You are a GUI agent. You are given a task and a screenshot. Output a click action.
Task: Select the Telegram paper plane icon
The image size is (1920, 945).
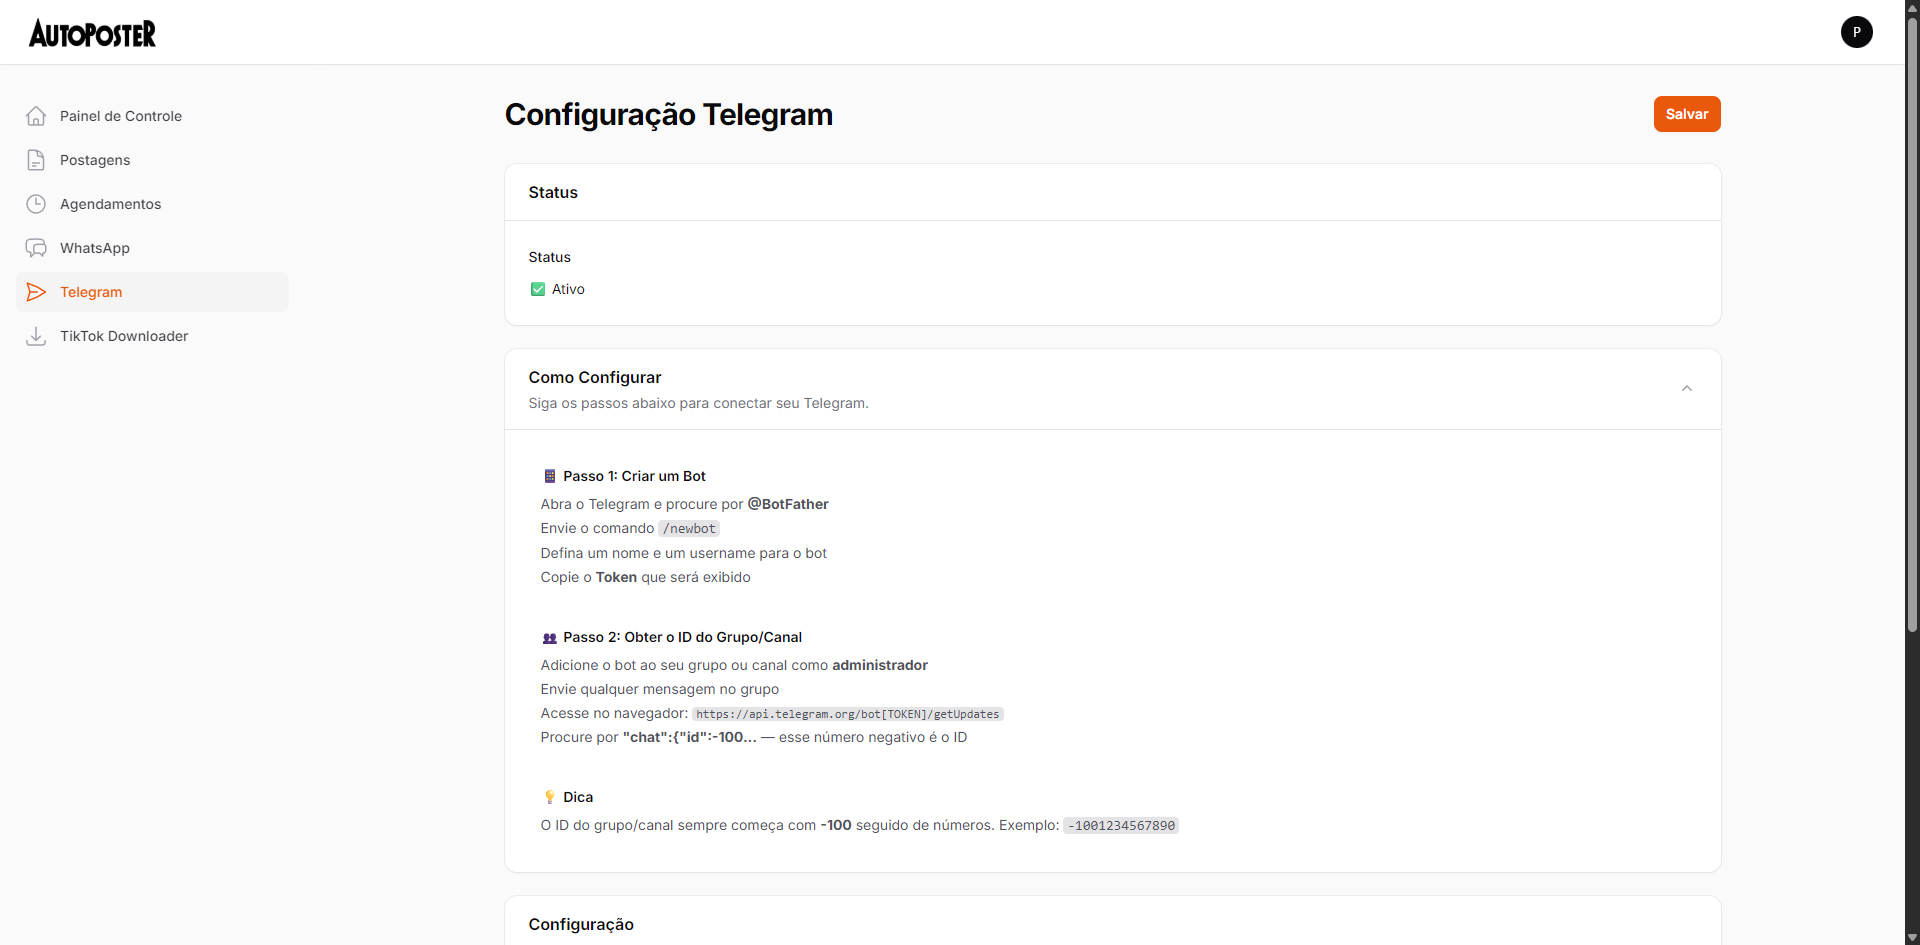pyautogui.click(x=36, y=292)
